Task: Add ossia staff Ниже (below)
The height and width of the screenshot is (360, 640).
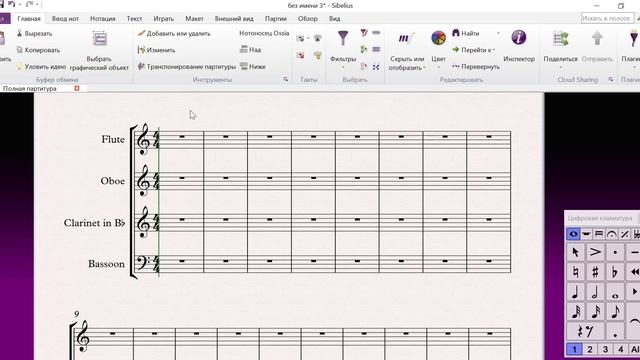Action: click(x=253, y=67)
